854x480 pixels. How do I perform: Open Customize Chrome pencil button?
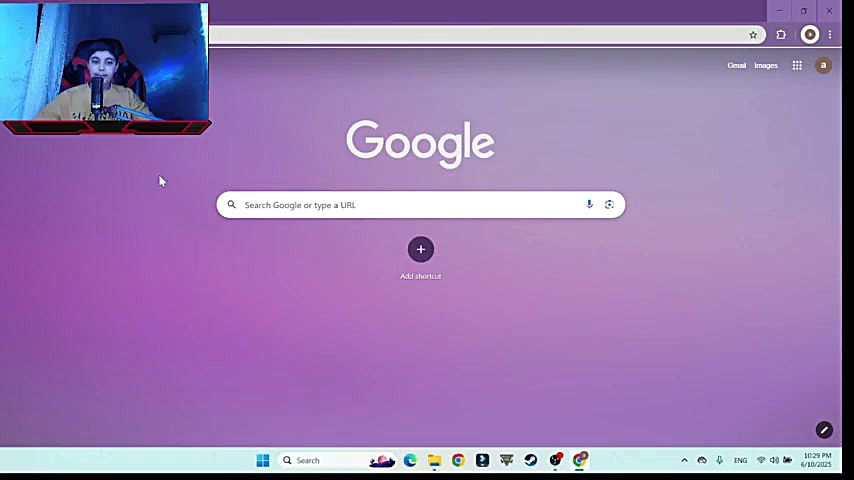tap(824, 430)
